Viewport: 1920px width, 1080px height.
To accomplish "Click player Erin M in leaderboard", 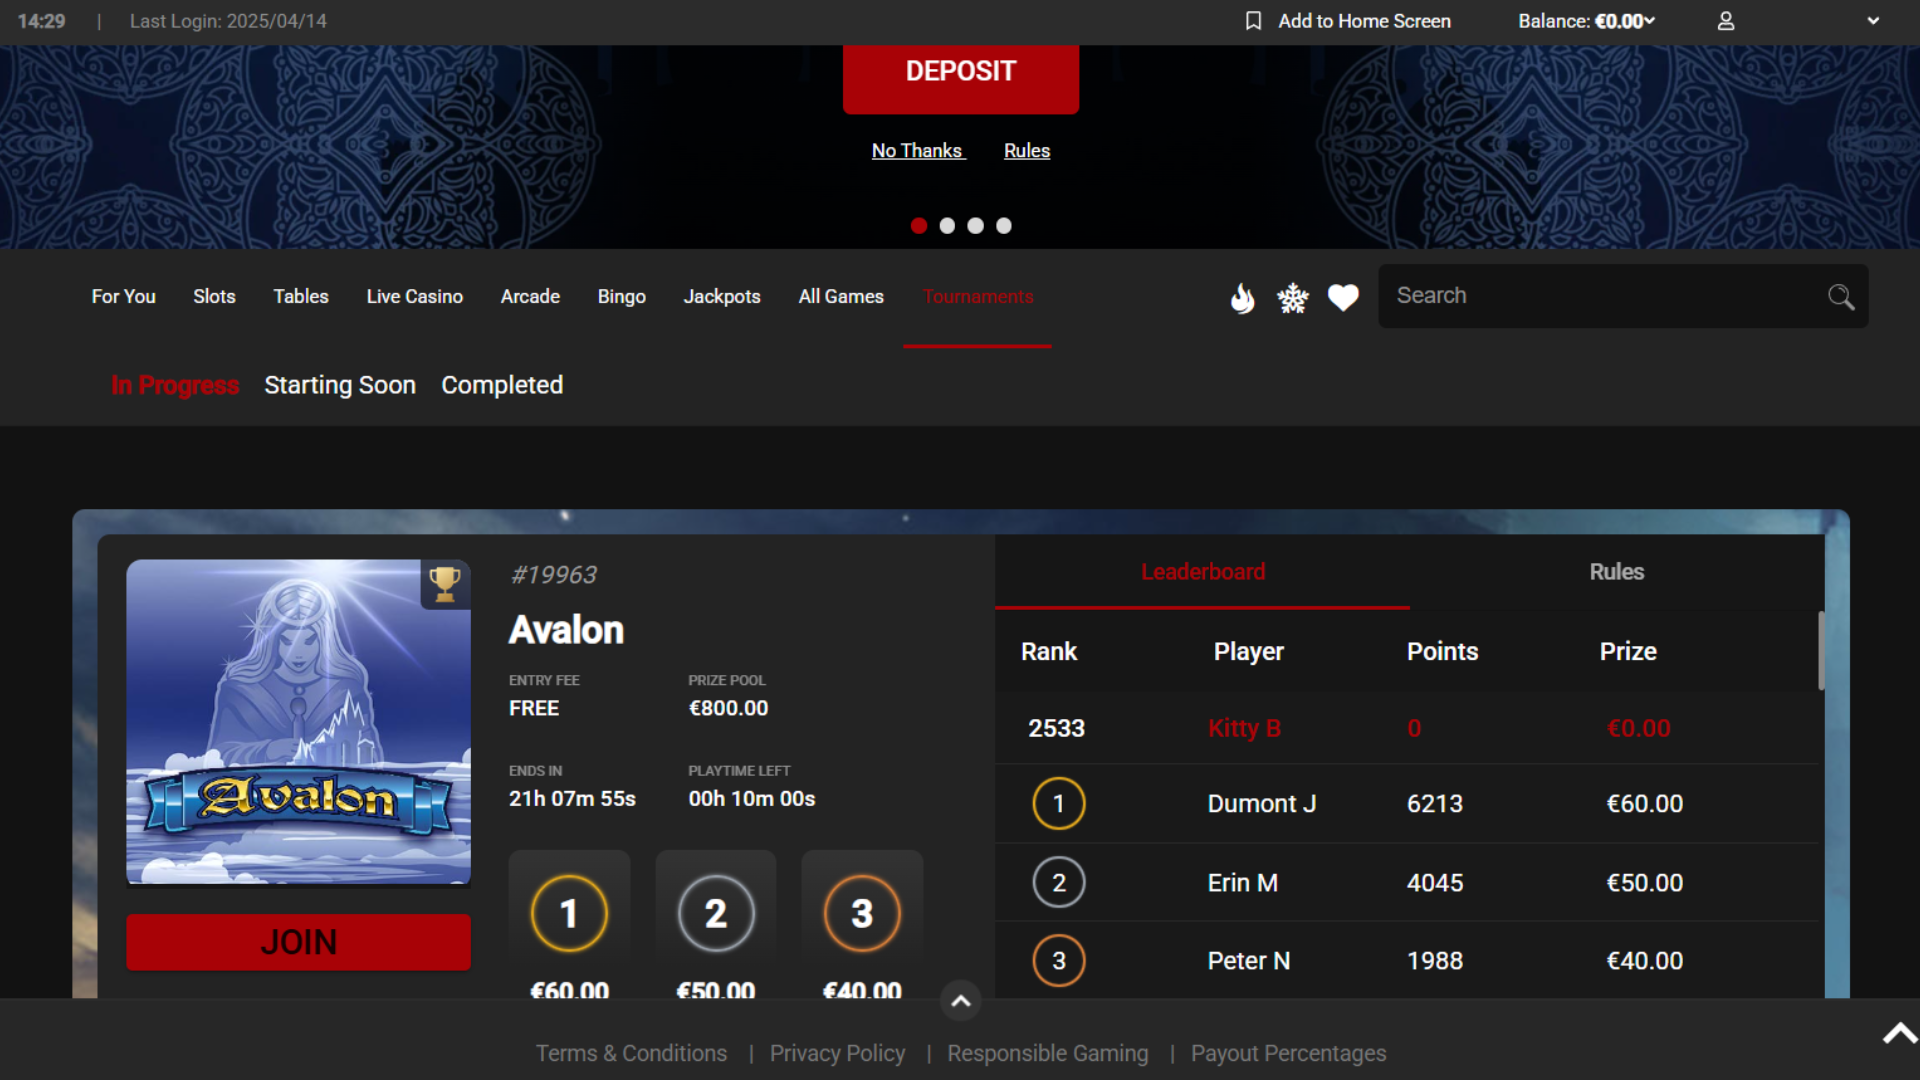I will pos(1243,883).
